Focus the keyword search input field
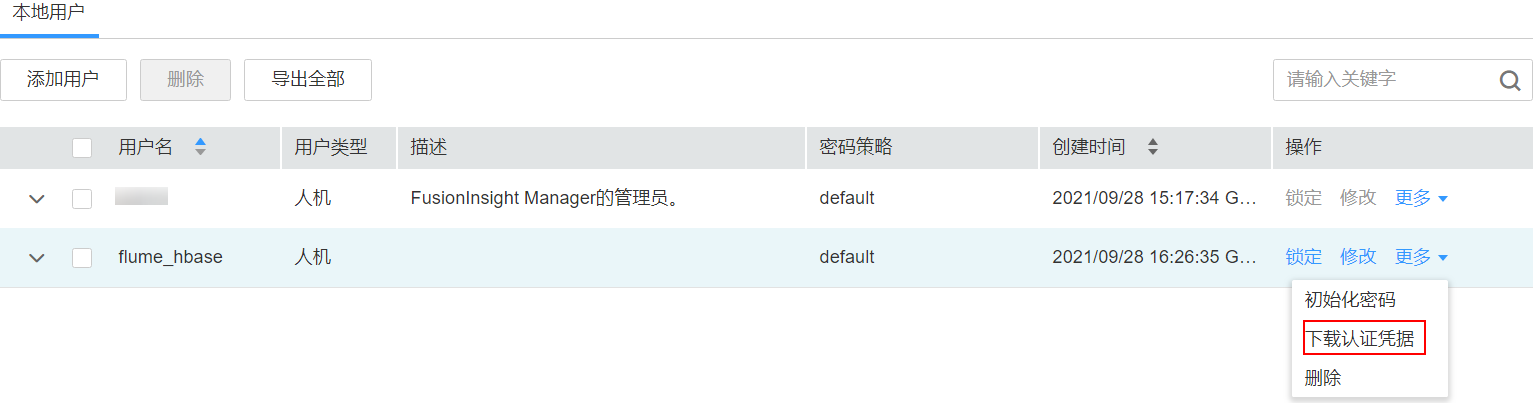 [x=1385, y=80]
